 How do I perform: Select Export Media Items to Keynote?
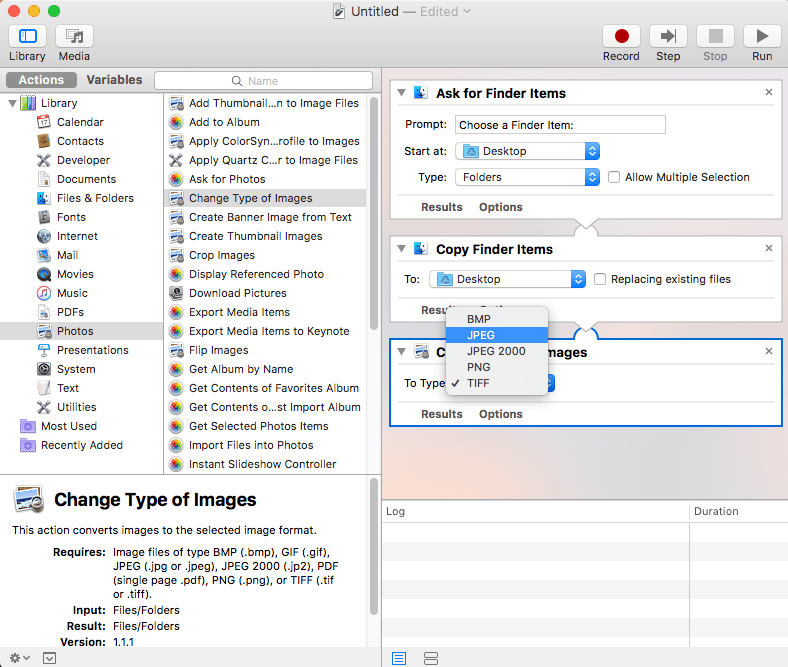[x=269, y=331]
